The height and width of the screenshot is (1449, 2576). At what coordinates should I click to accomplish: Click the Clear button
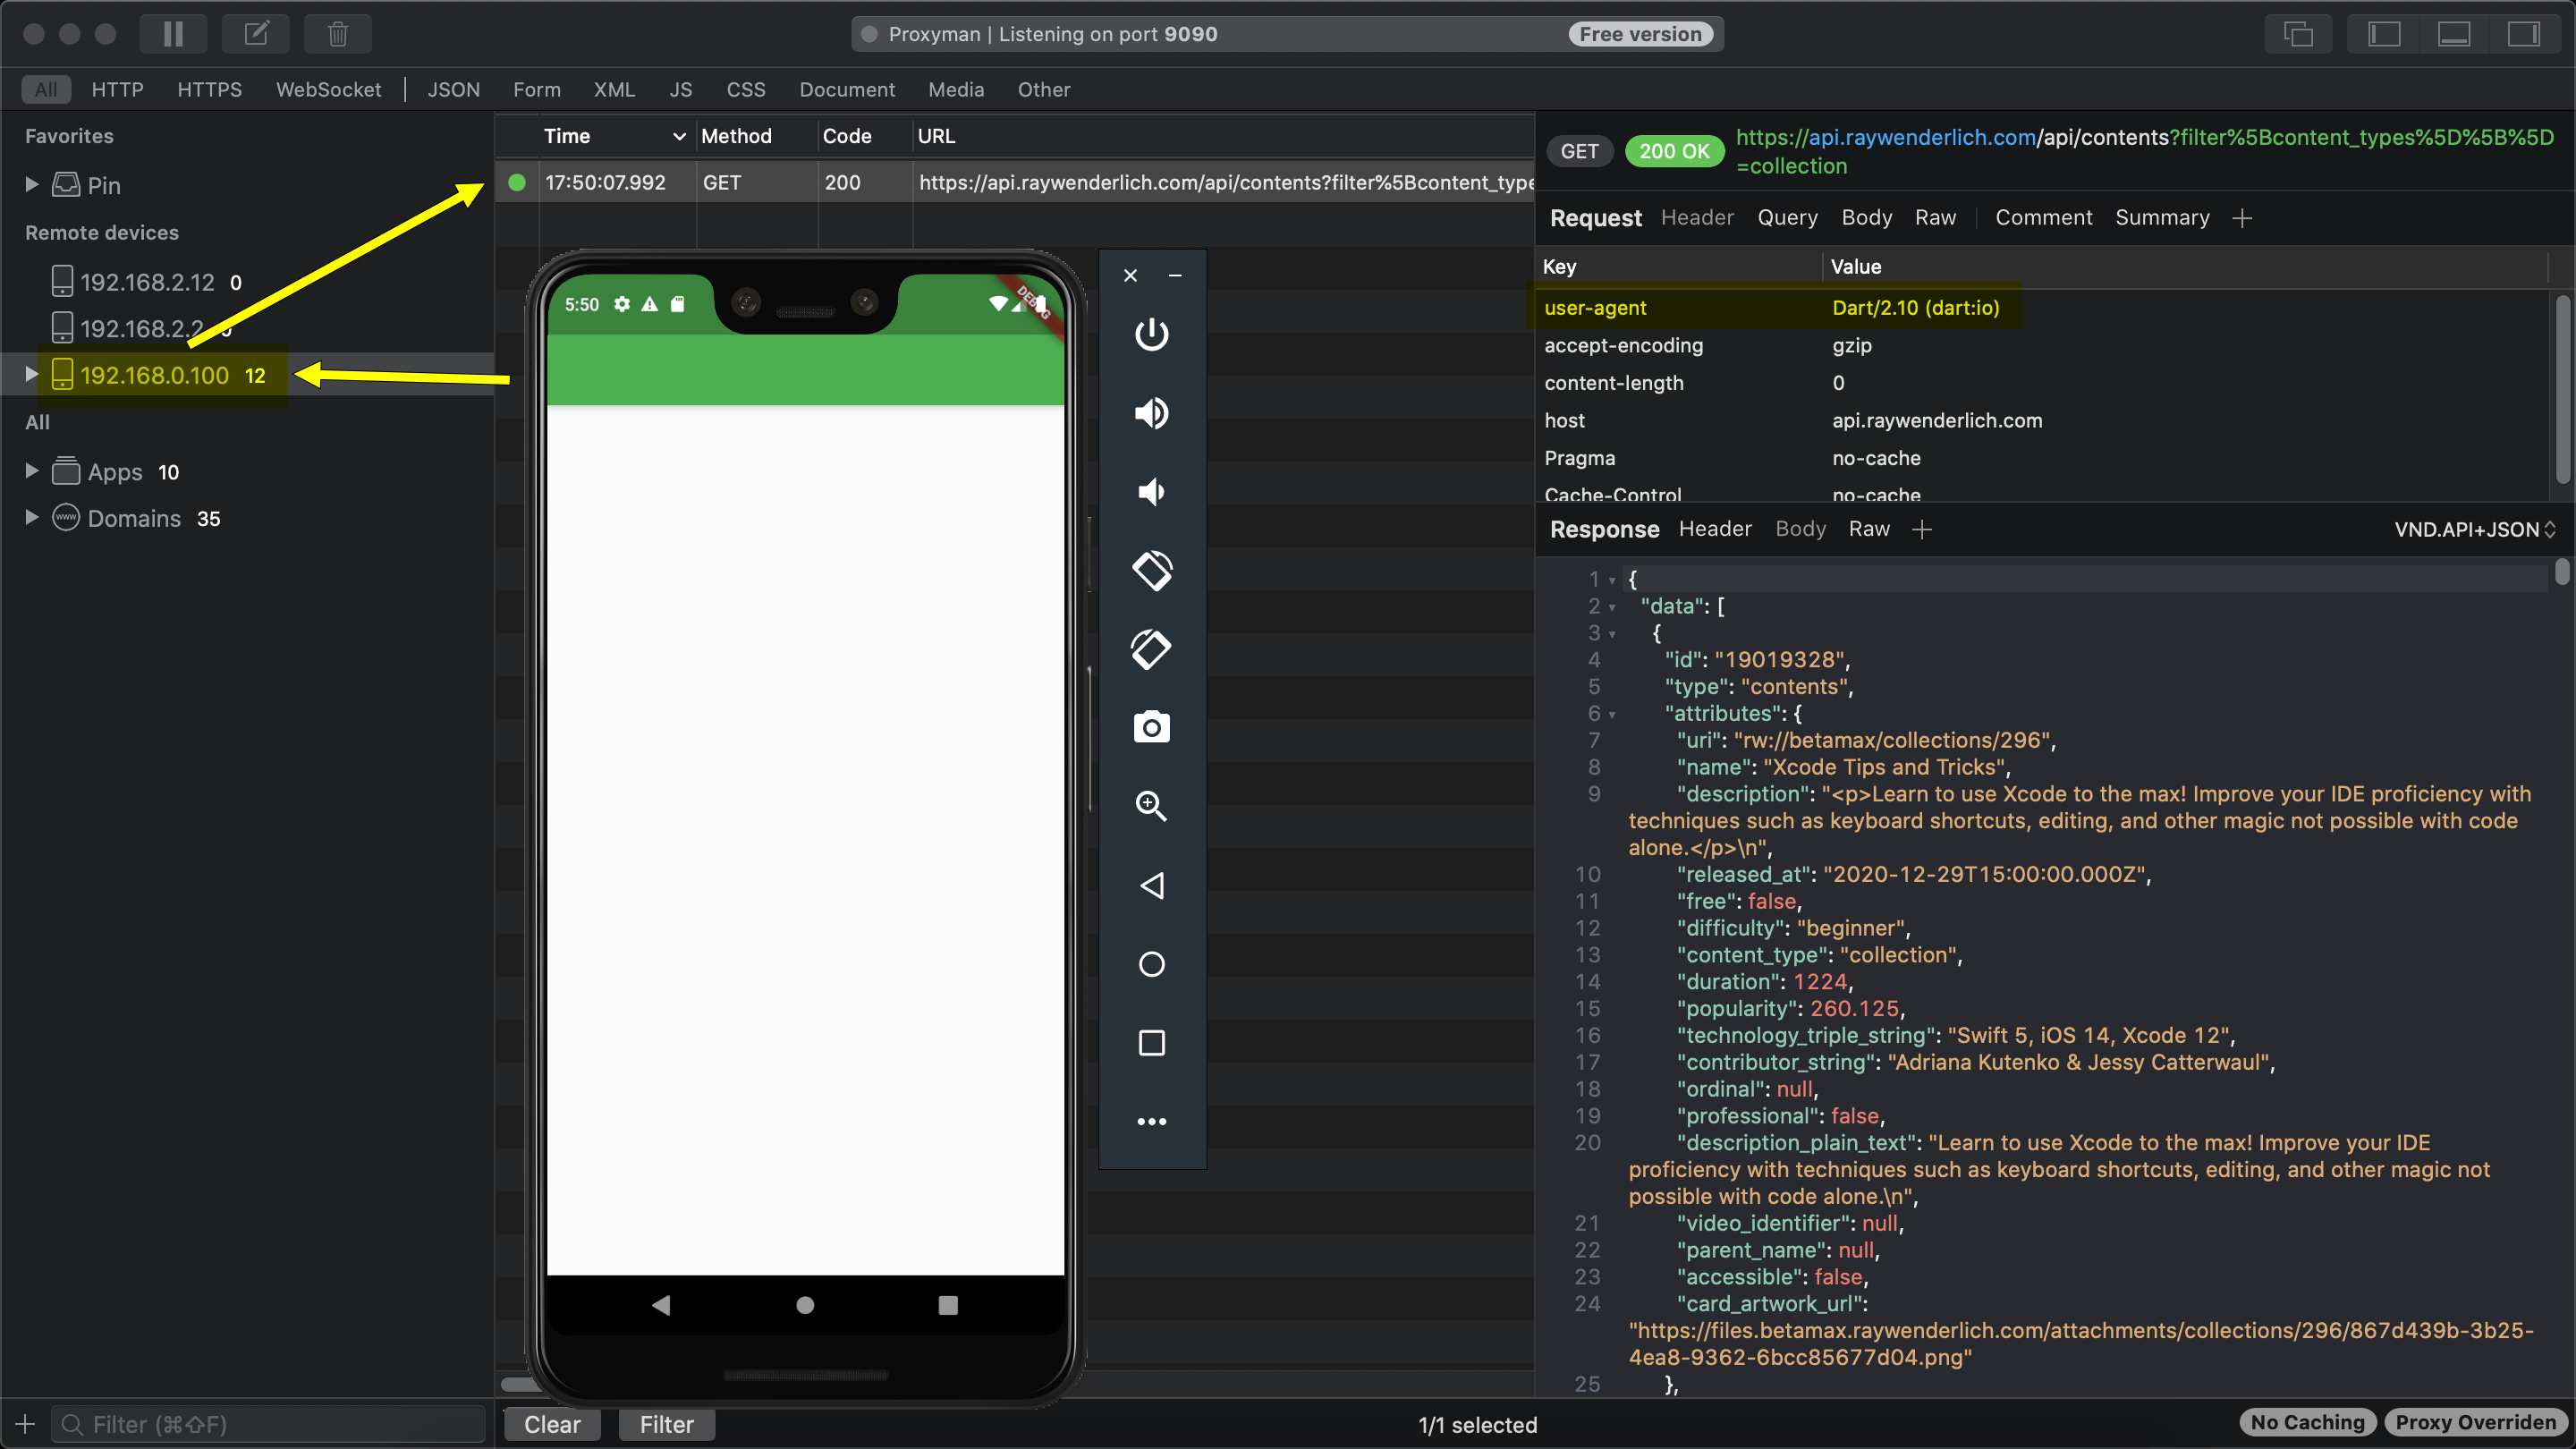[x=551, y=1424]
